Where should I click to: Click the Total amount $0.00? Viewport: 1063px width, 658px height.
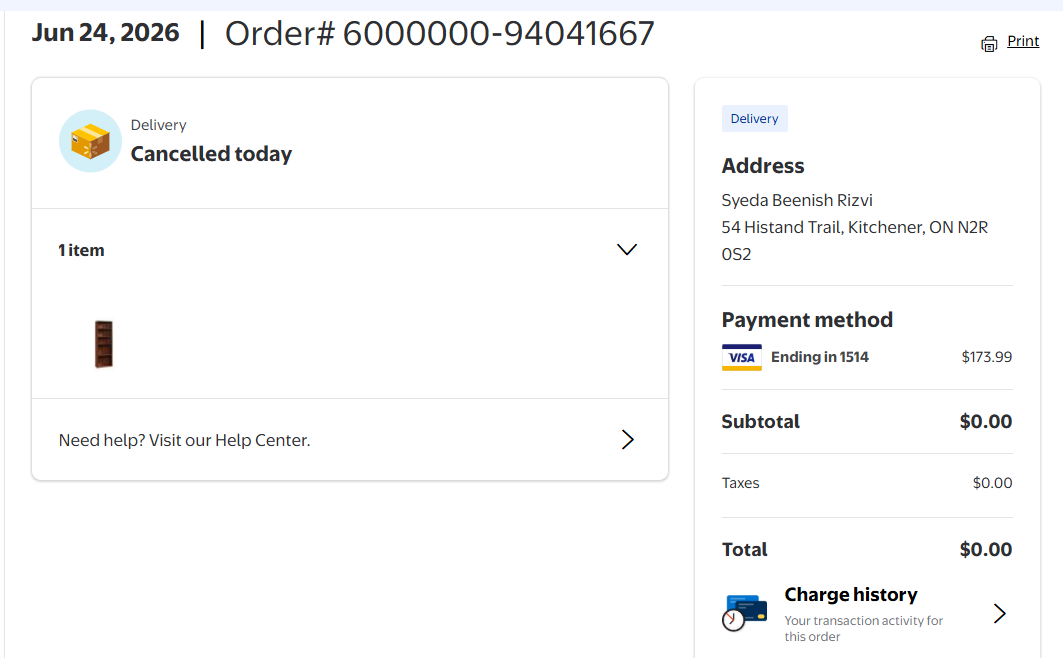(986, 550)
